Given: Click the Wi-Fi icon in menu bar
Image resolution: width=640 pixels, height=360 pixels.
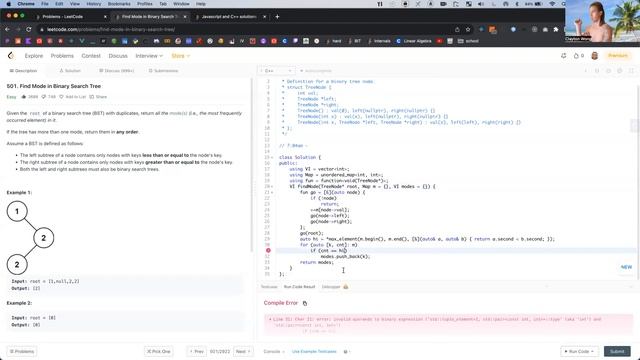Looking at the screenshot, I should coord(552,4).
